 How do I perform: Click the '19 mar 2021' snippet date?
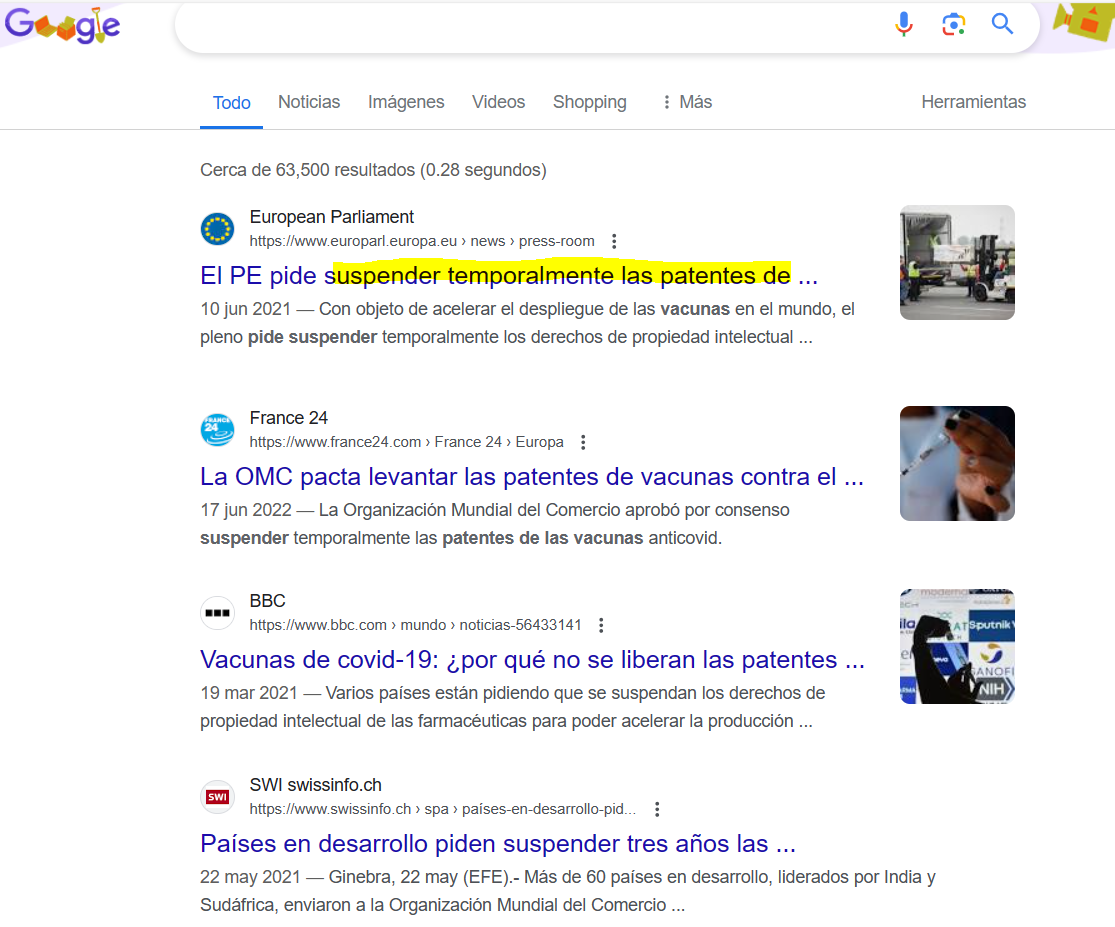pos(249,694)
